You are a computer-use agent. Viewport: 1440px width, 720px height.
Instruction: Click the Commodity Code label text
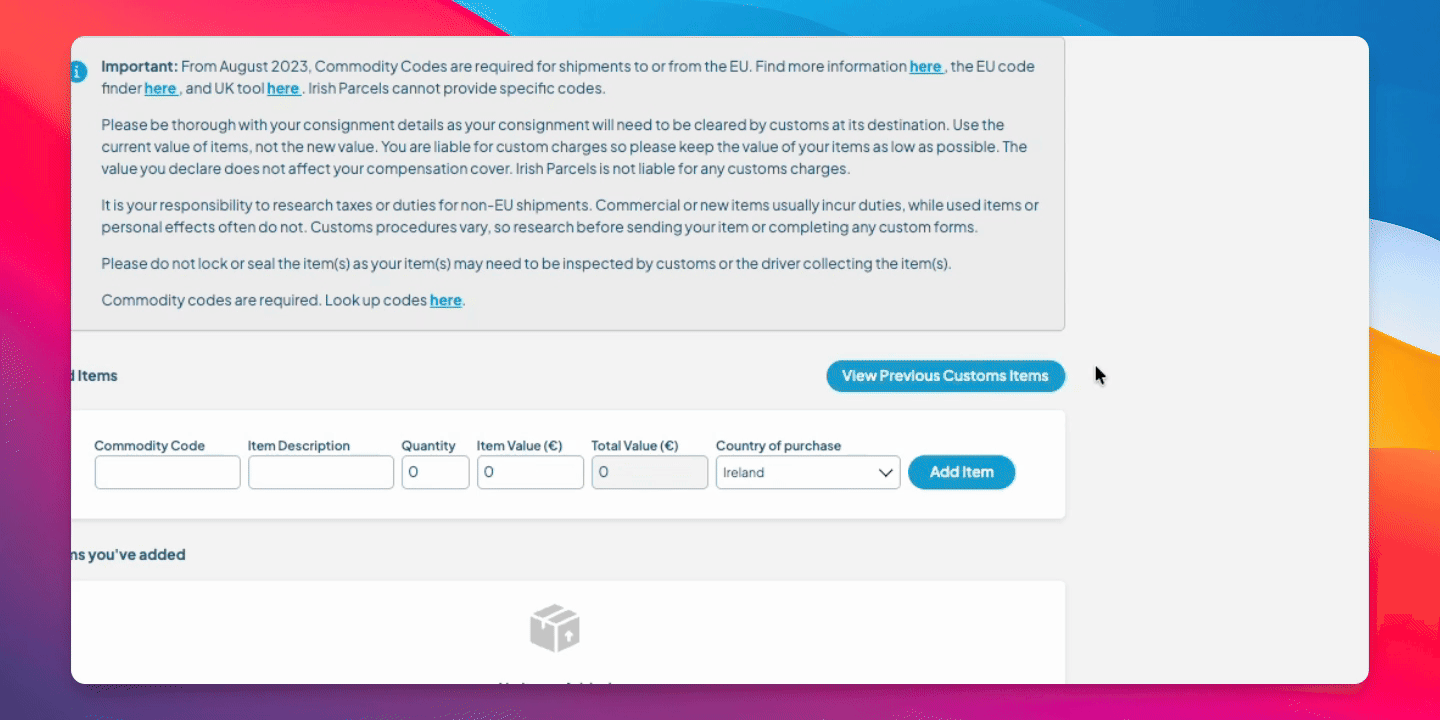[x=149, y=446]
